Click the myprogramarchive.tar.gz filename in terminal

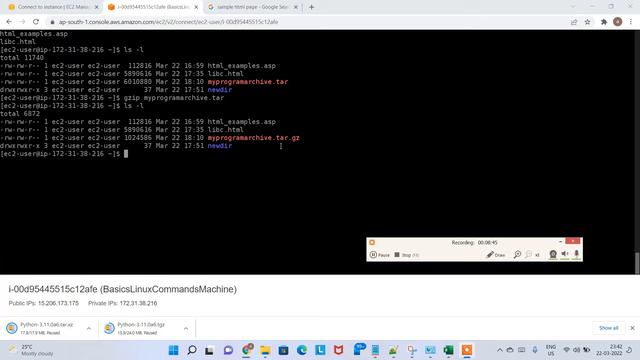pos(253,138)
